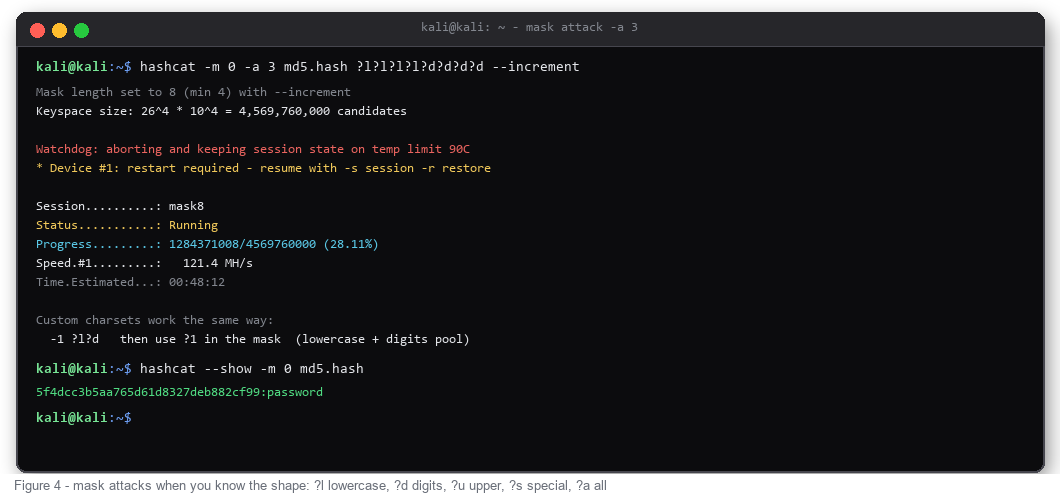Click the 'Time.Estimated' 00:48:12 line
This screenshot has height=500, width=1060.
(130, 282)
